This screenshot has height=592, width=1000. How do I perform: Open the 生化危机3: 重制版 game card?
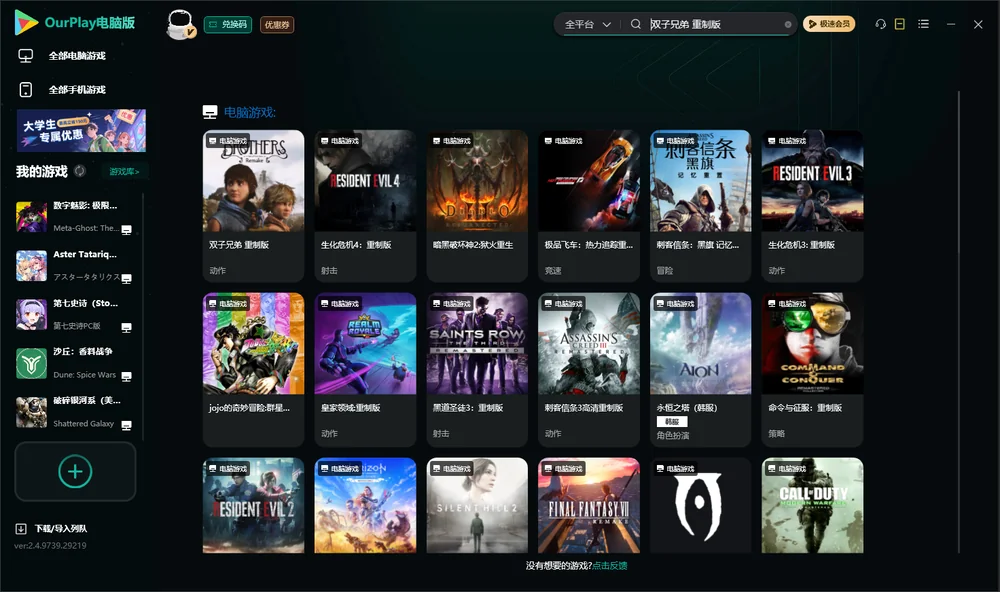812,205
